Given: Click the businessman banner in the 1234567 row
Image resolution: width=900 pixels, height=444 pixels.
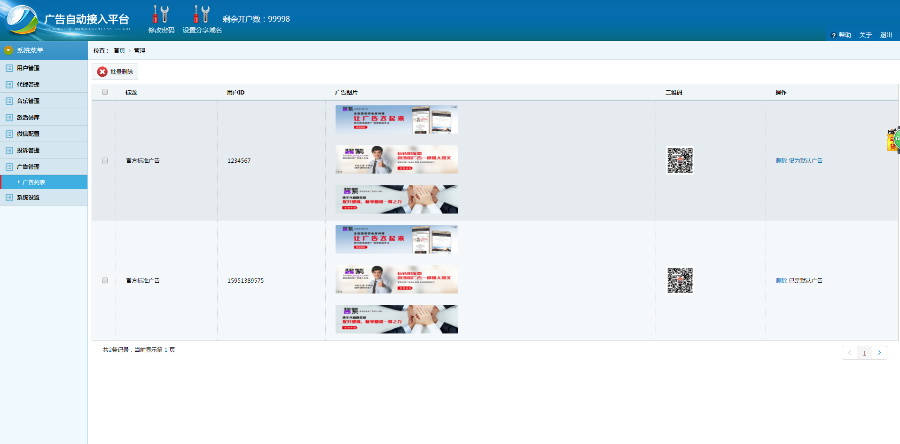Looking at the screenshot, I should point(397,159).
